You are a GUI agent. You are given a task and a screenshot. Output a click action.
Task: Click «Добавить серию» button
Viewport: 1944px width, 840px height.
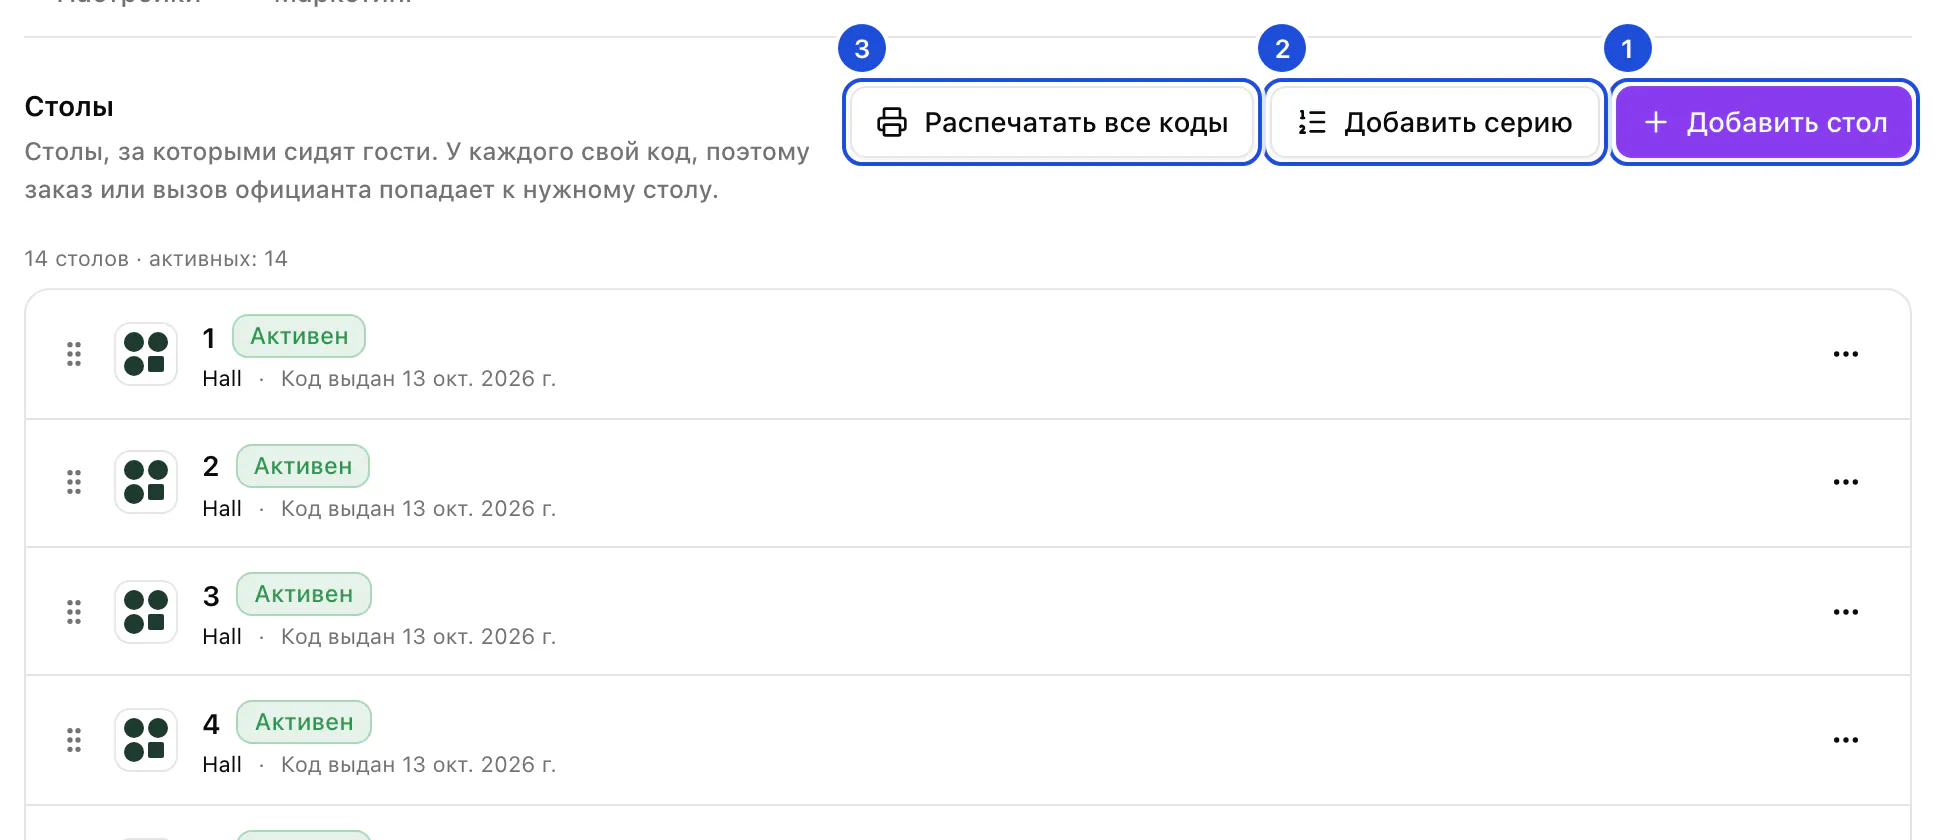click(1435, 122)
